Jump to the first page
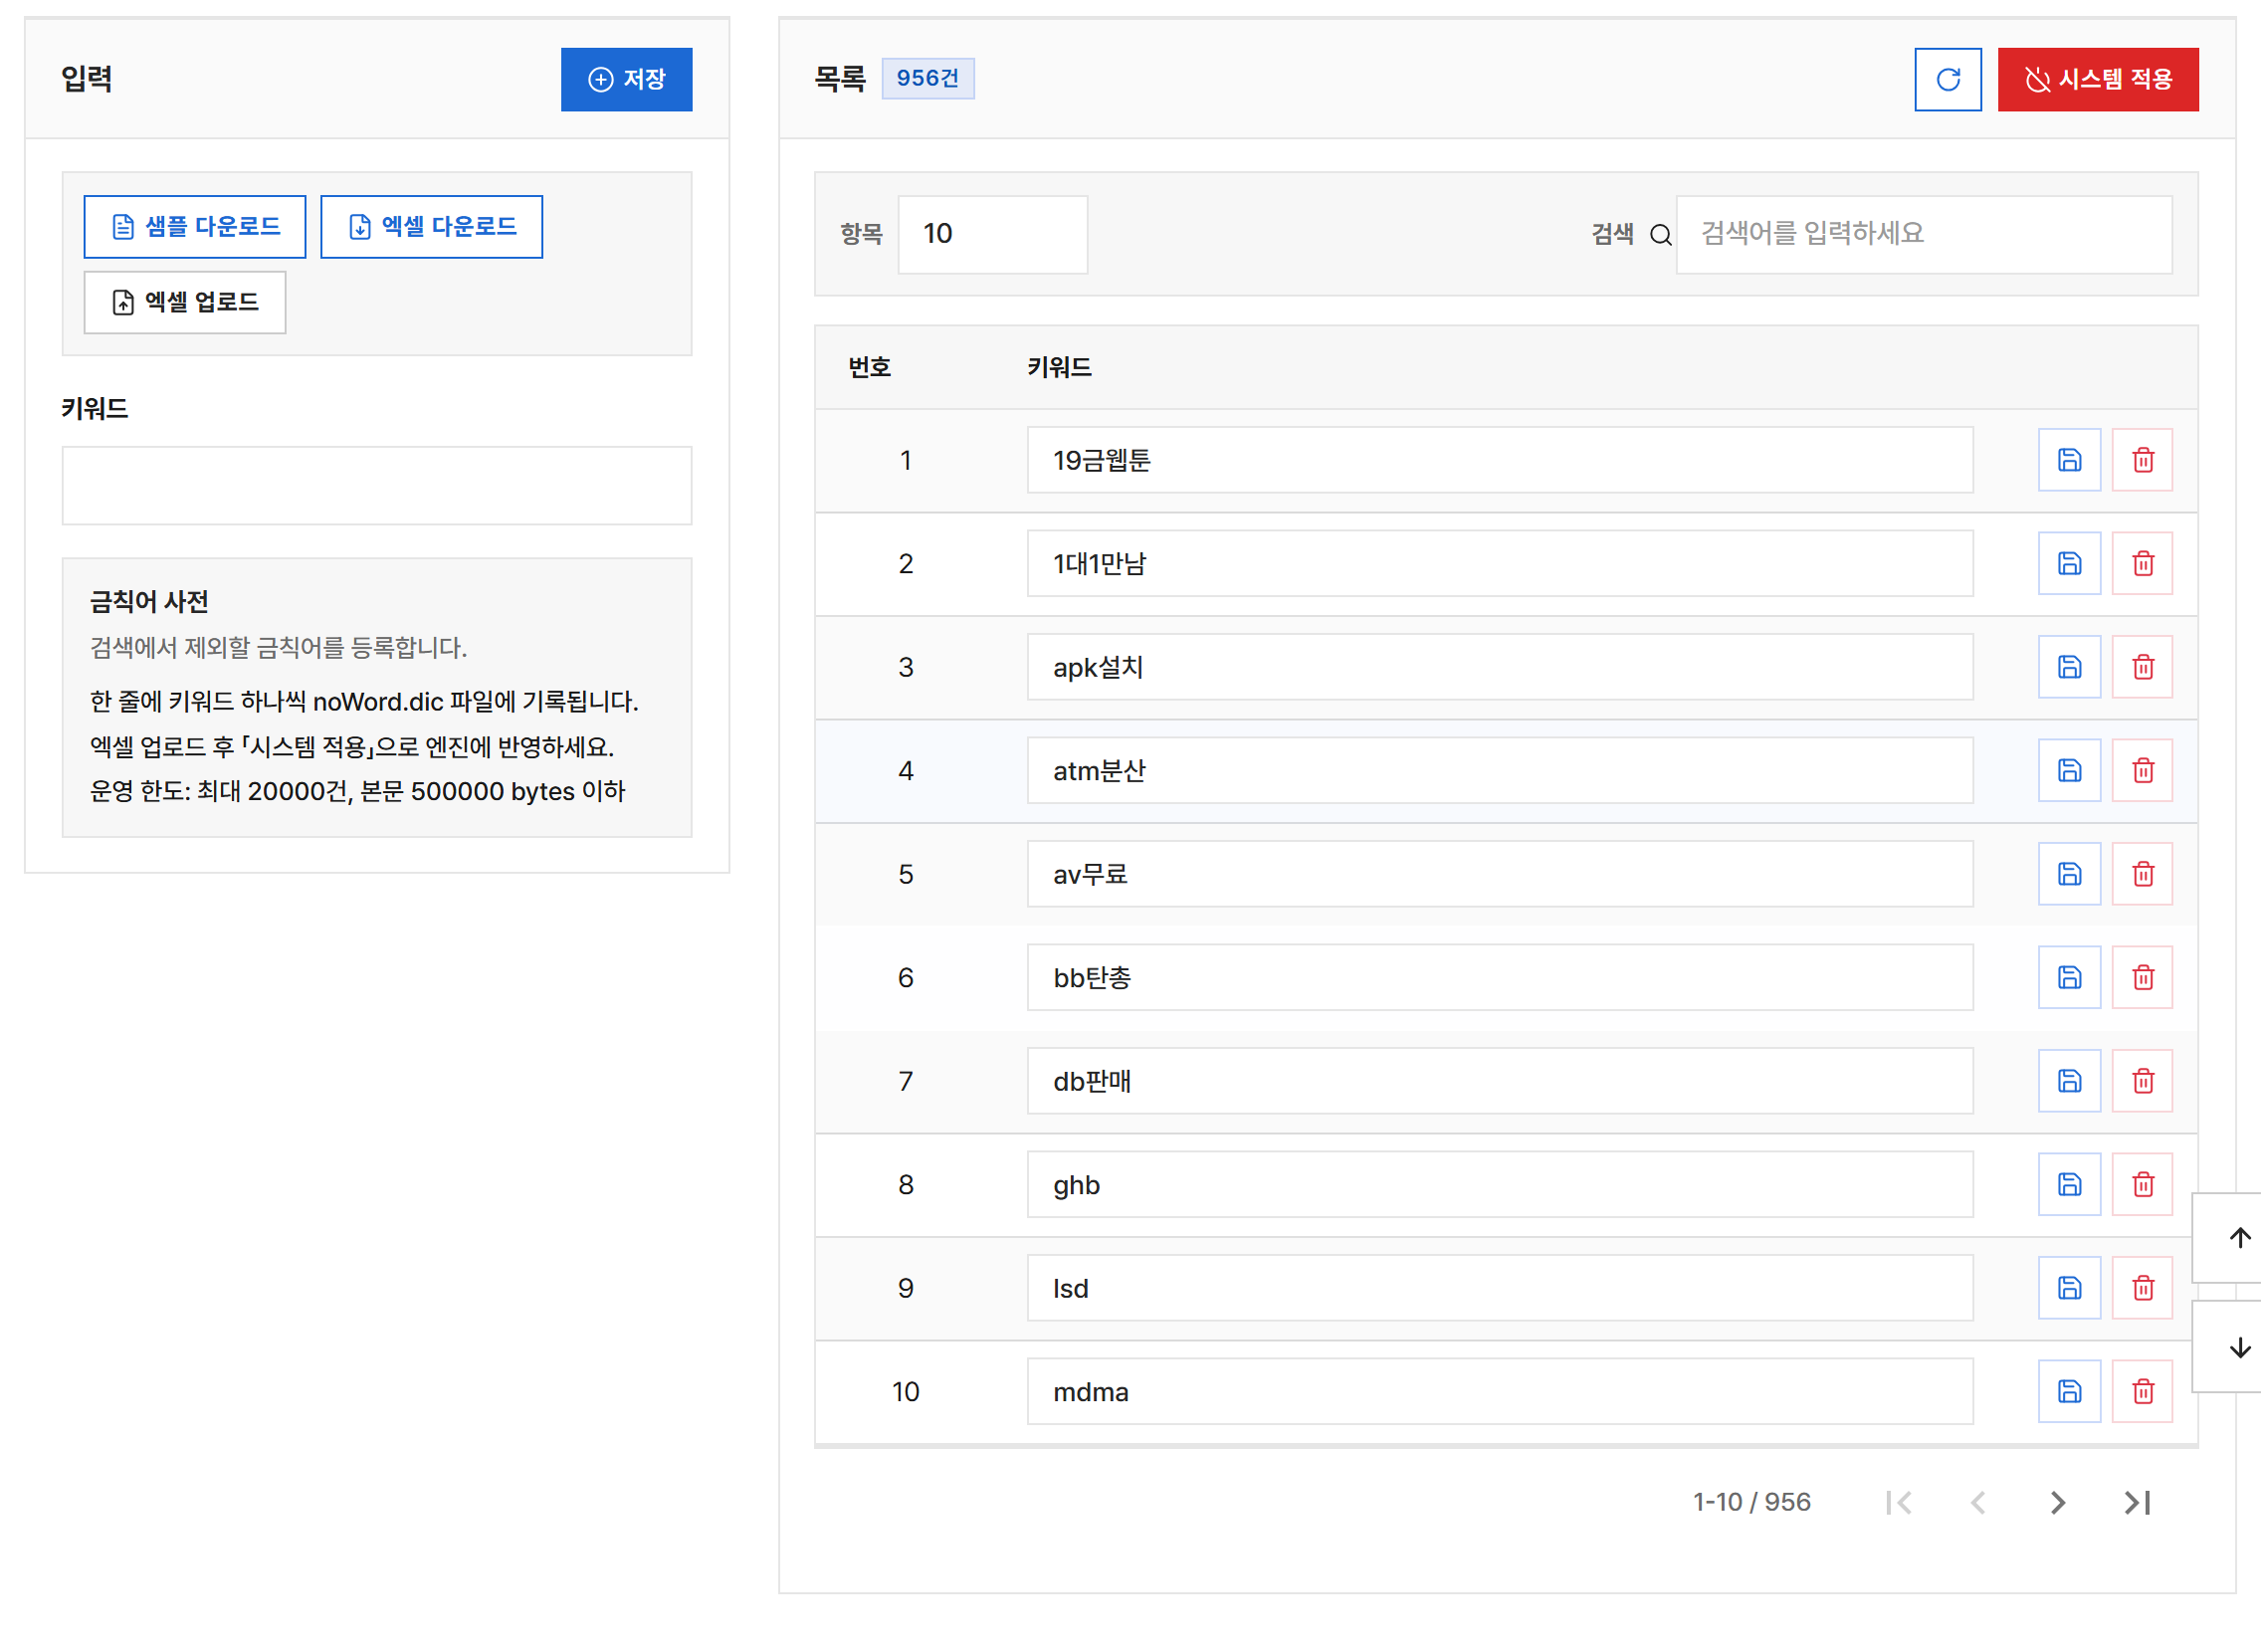 tap(1898, 1503)
